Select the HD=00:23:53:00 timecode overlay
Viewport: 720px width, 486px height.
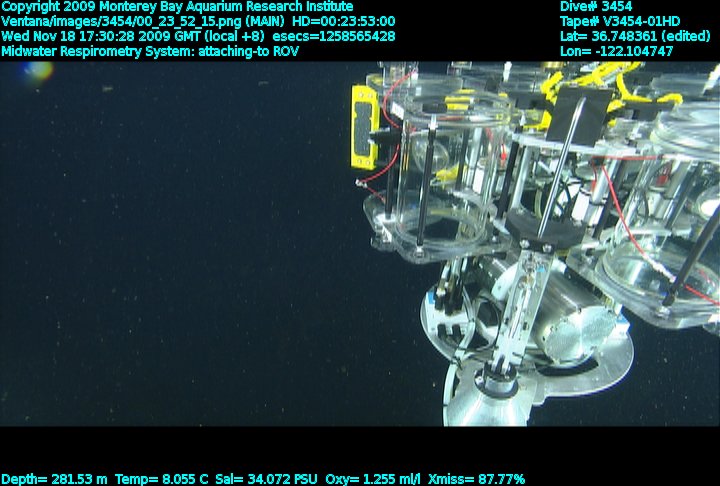pos(343,21)
